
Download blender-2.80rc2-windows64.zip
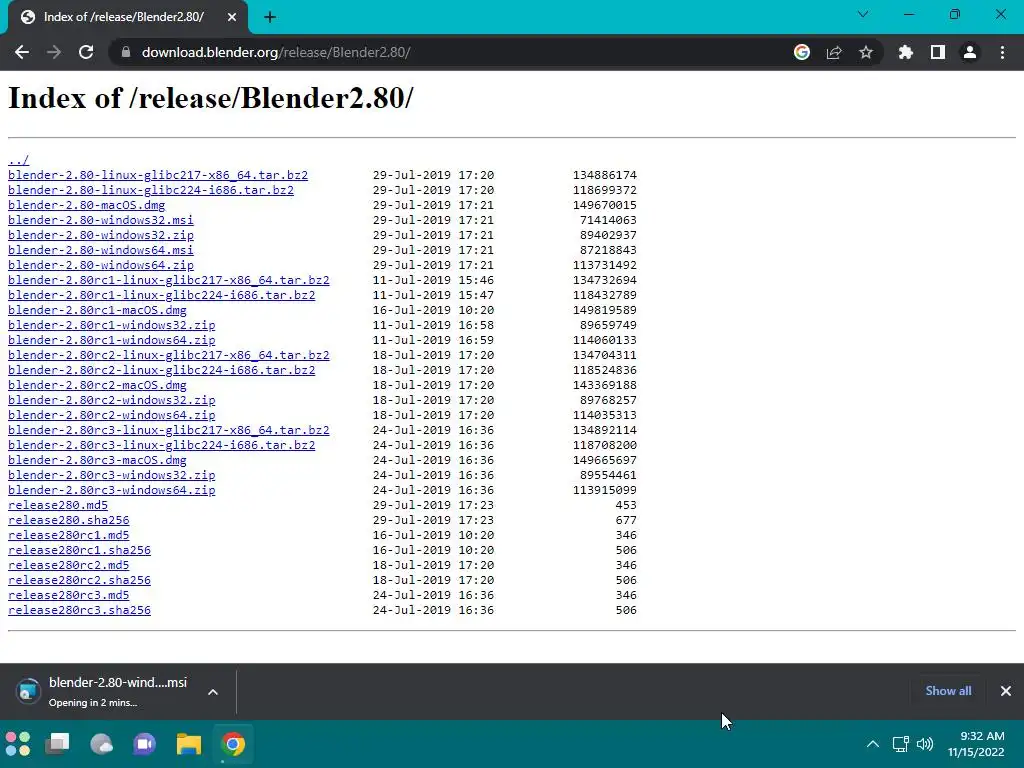112,415
